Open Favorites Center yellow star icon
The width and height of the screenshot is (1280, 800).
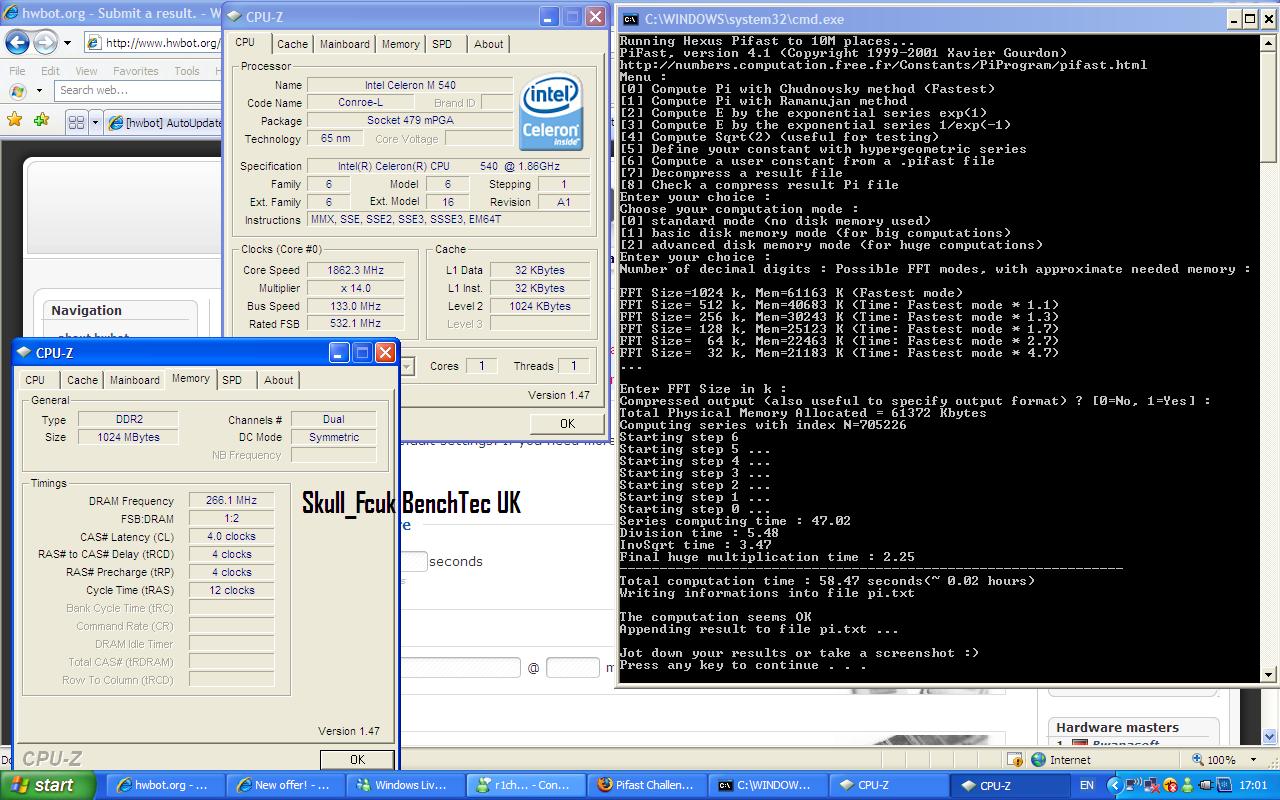[15, 121]
